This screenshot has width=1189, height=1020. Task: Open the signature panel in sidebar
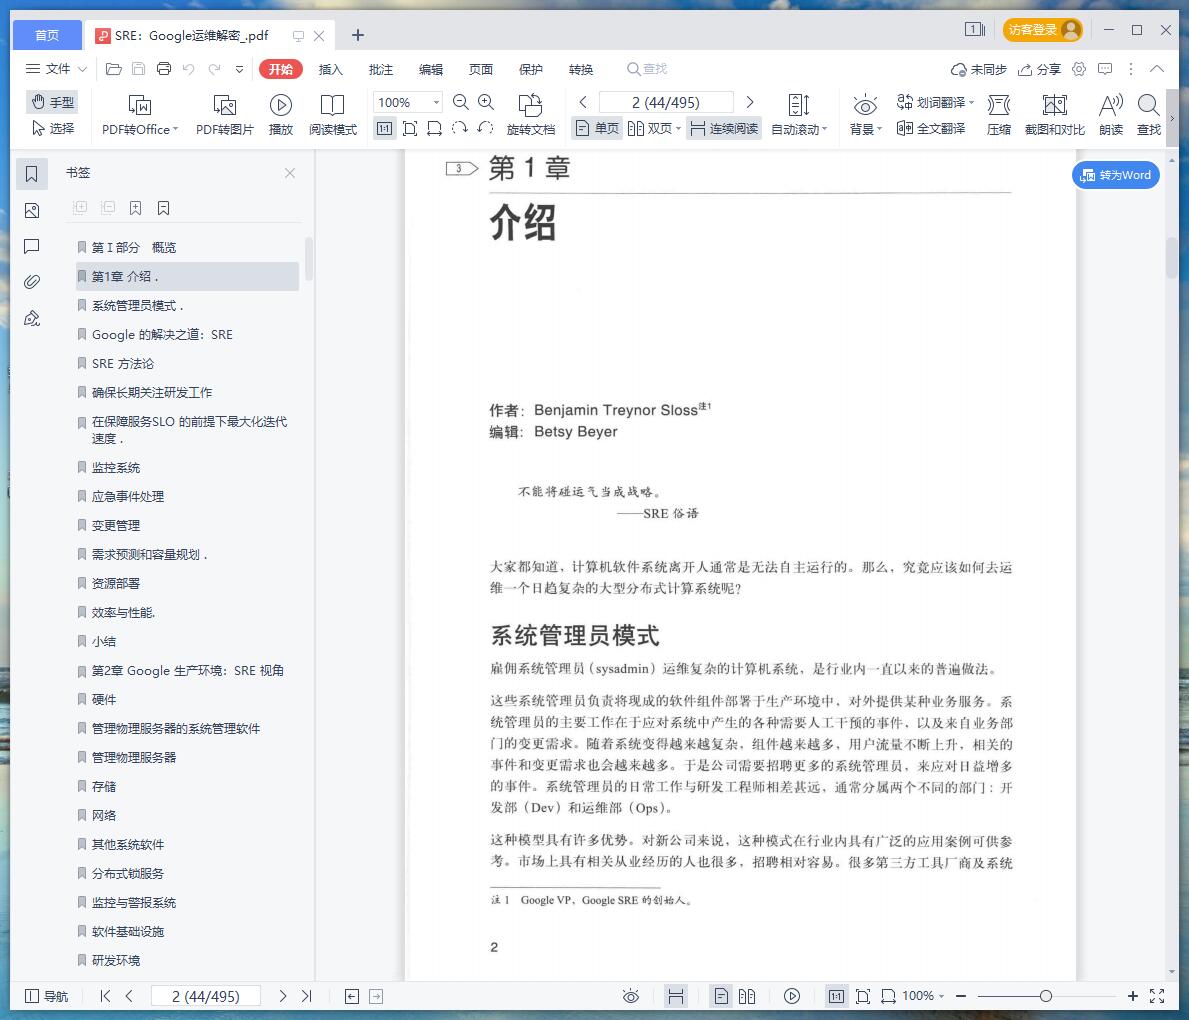(32, 319)
